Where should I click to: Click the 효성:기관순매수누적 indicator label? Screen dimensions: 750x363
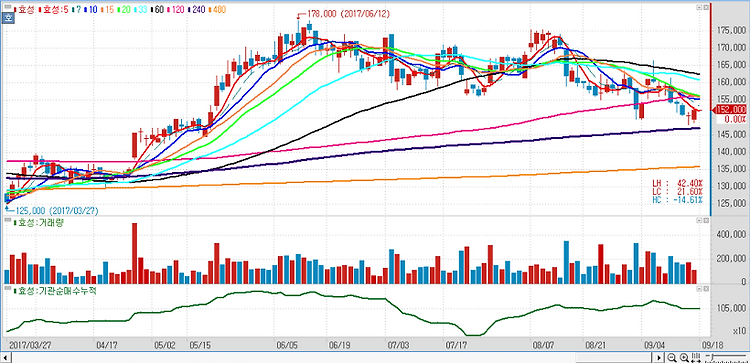[54, 291]
